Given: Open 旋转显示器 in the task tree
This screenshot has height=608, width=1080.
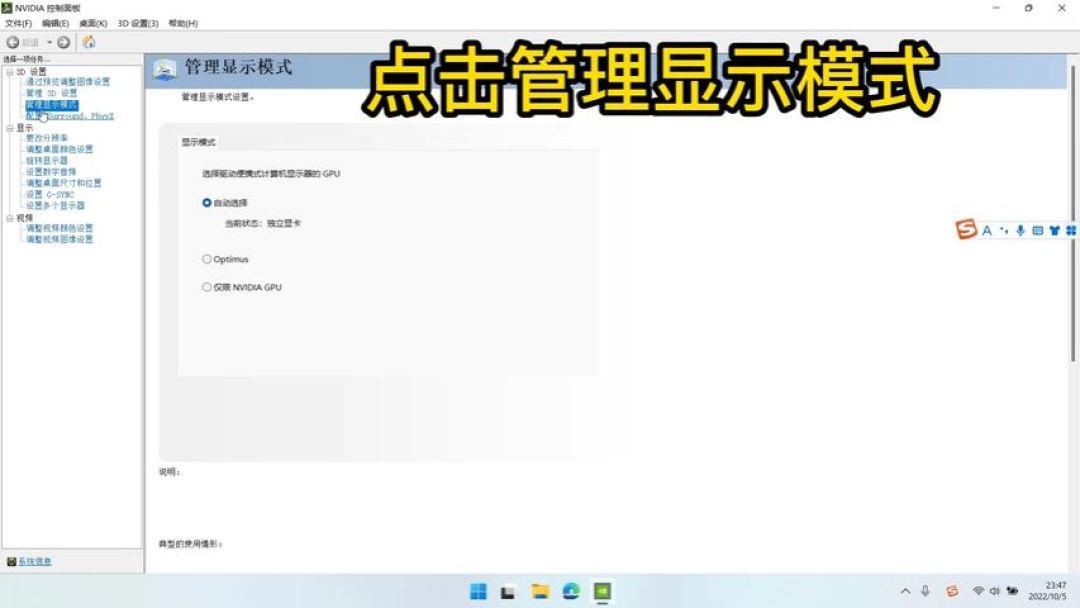Looking at the screenshot, I should (47, 160).
